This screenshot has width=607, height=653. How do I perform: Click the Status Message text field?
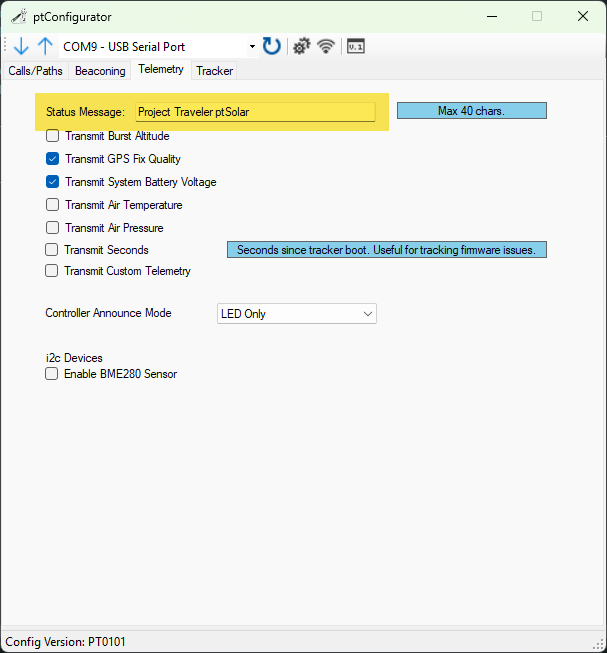click(255, 112)
